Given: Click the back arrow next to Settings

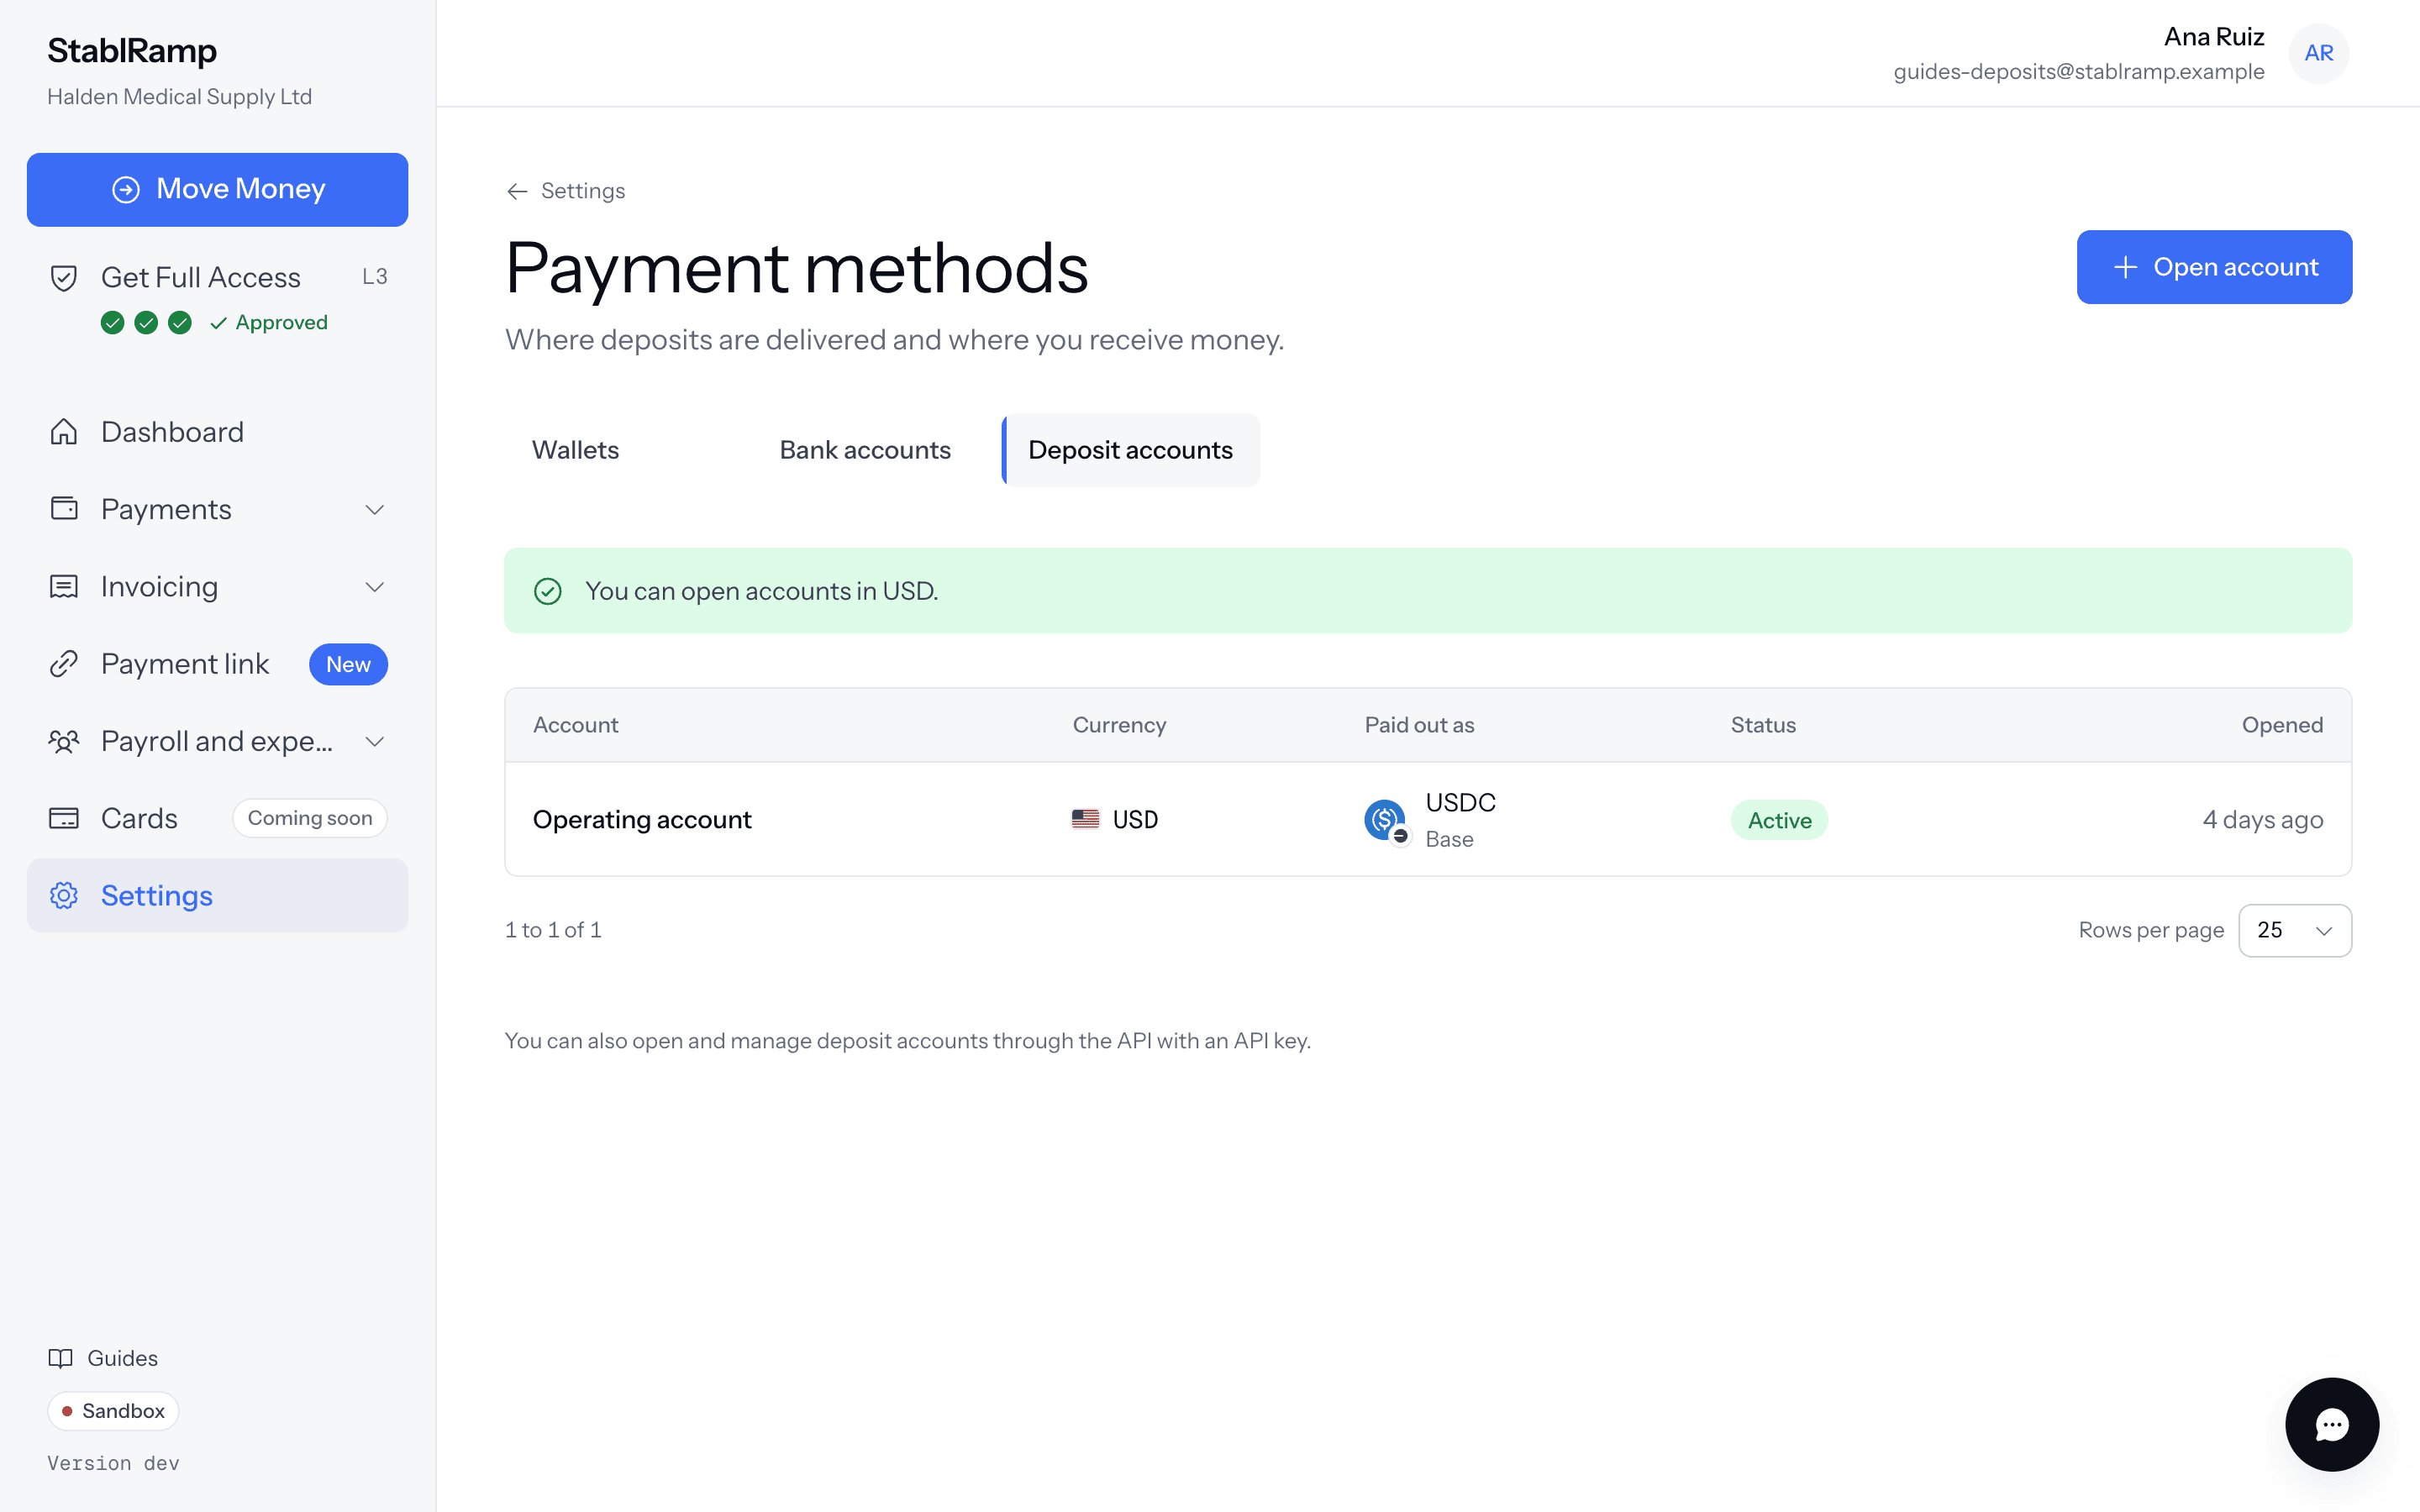Looking at the screenshot, I should coord(517,191).
